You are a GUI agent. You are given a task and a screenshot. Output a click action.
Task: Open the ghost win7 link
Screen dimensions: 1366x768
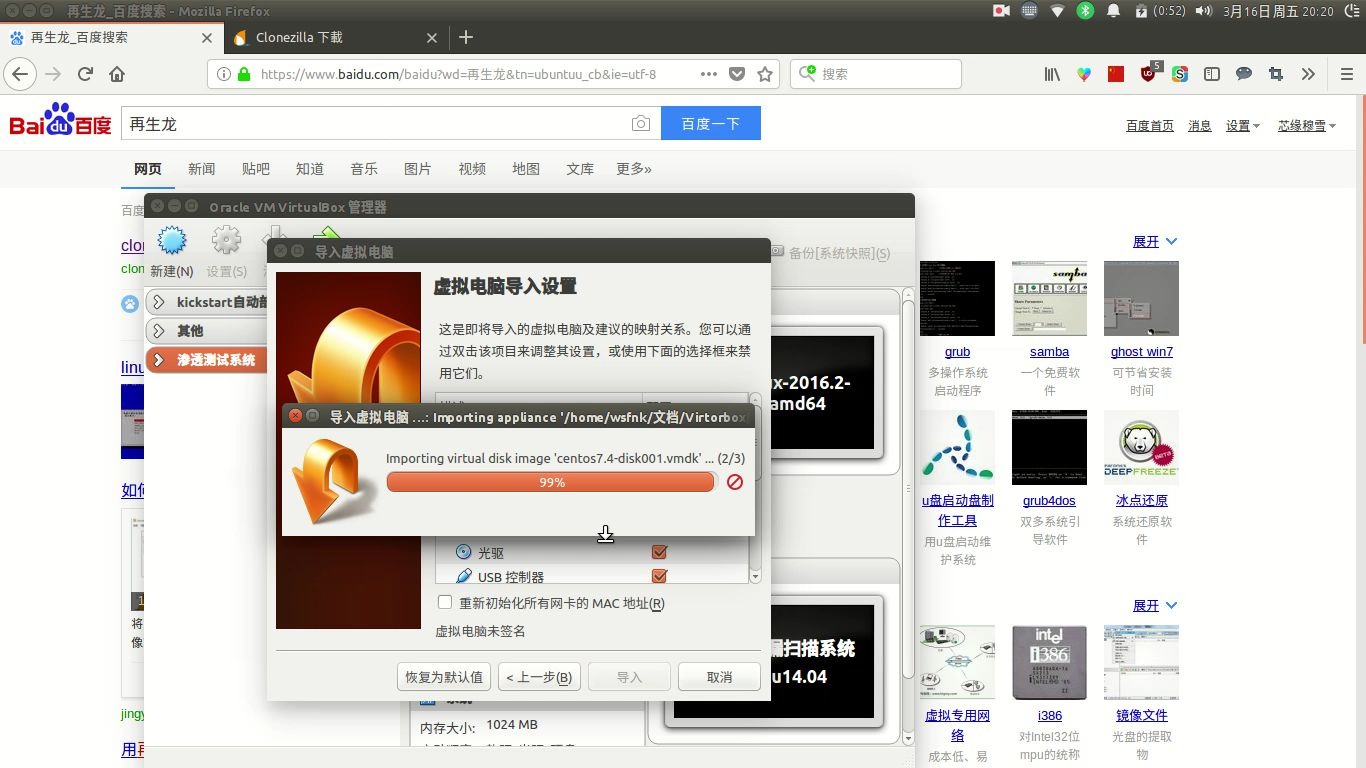(1141, 352)
